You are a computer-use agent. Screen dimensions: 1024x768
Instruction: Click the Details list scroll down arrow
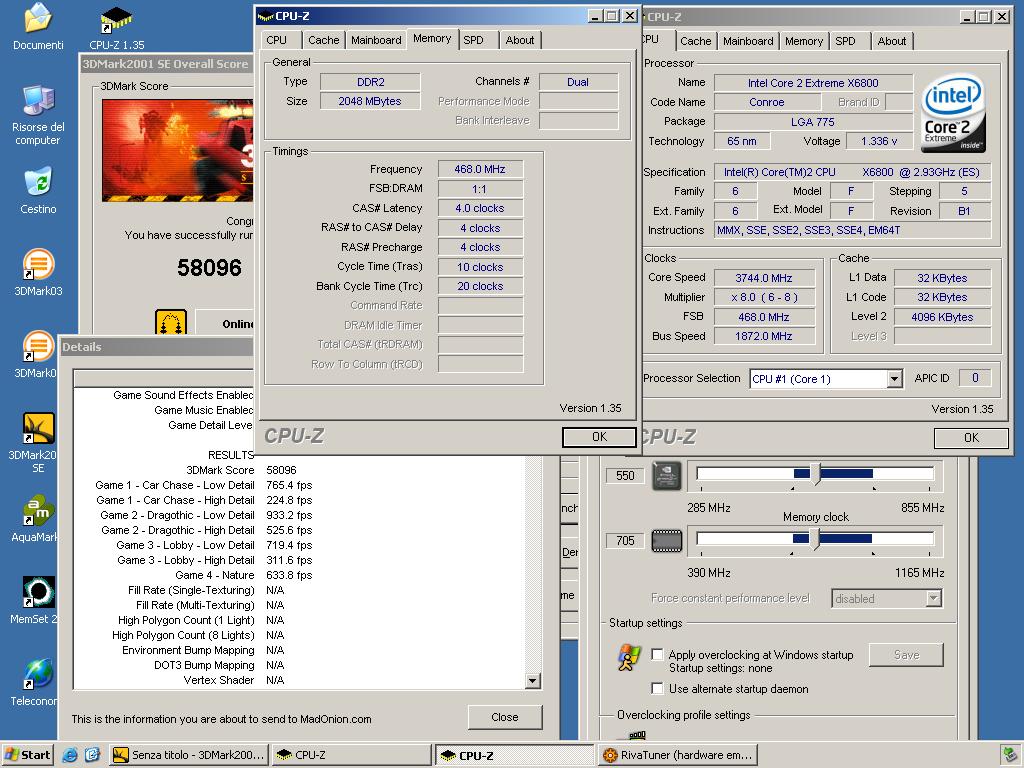533,681
